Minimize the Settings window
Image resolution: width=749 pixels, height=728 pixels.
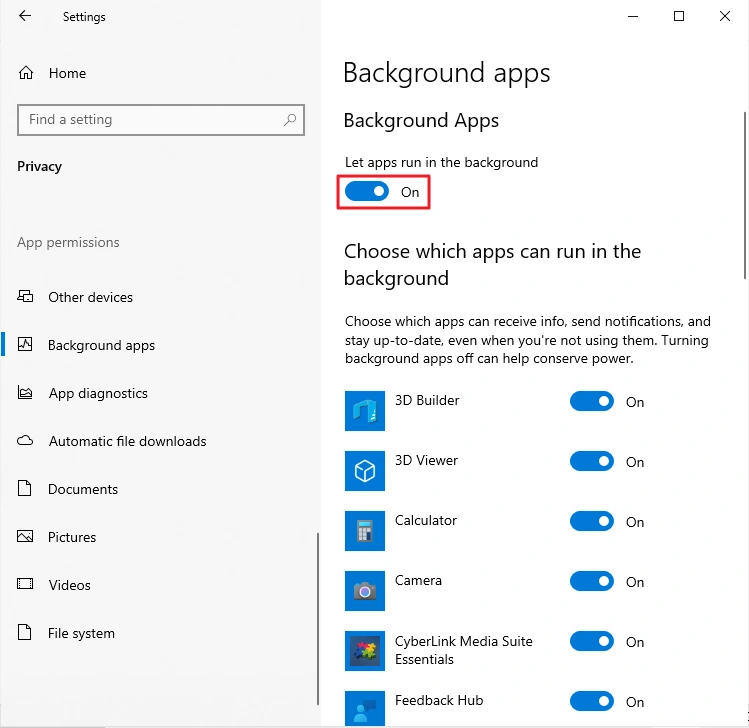point(633,16)
